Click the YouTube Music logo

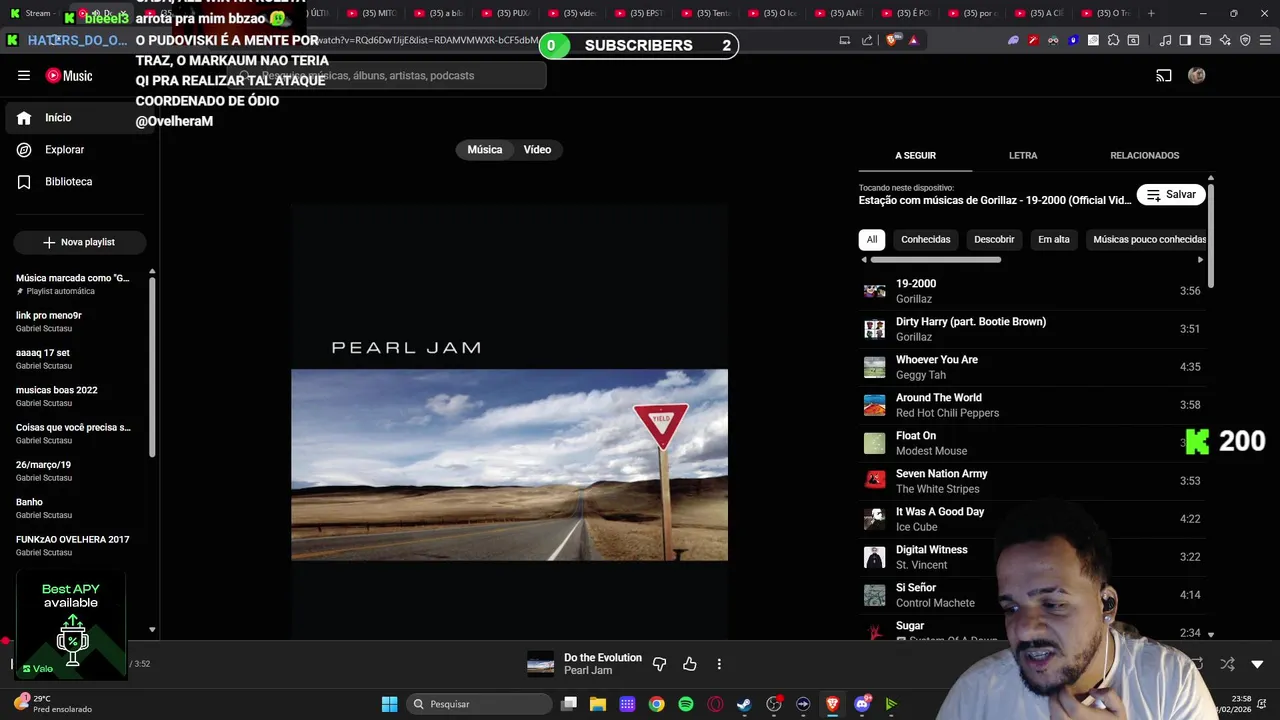tap(69, 76)
